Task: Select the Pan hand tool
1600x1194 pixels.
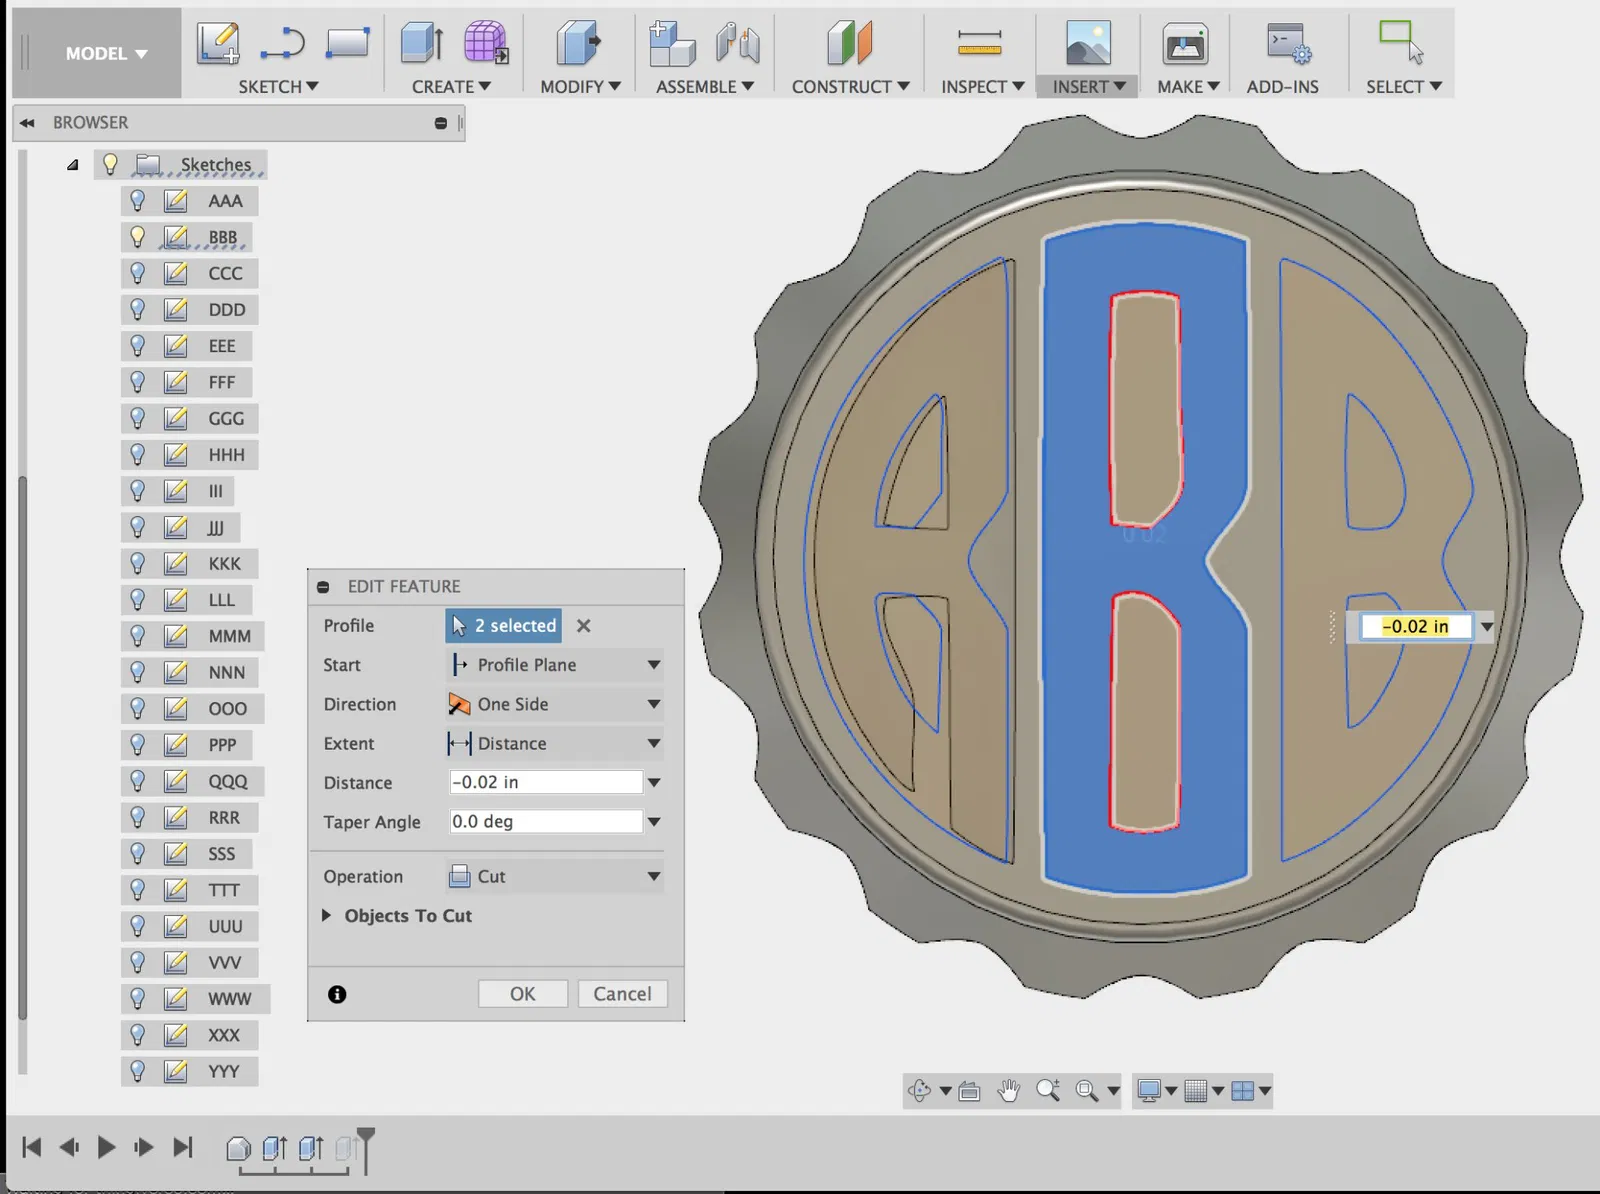Action: [x=1009, y=1091]
